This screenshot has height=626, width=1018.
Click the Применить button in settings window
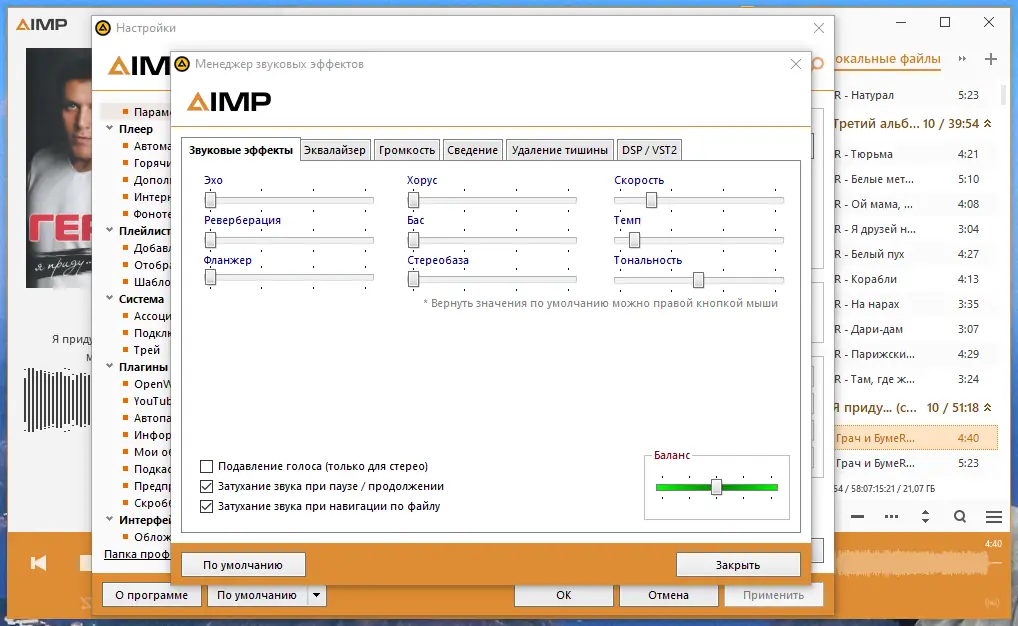774,595
